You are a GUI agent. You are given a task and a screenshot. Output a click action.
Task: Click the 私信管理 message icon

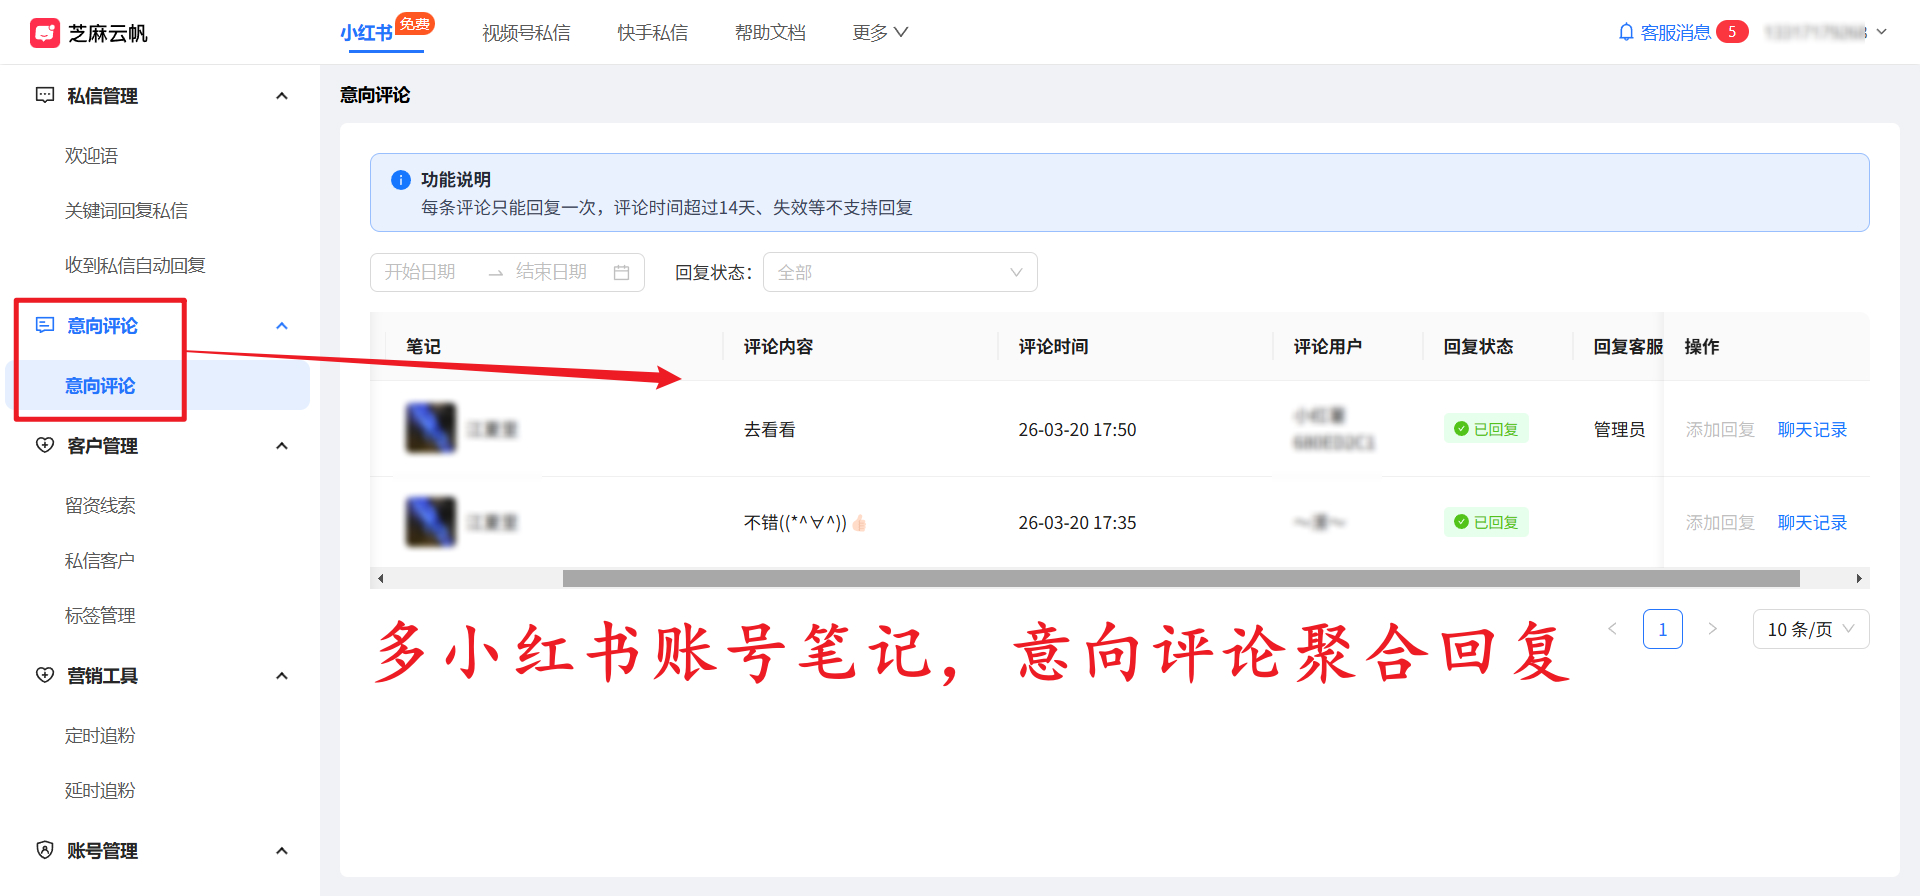click(45, 95)
